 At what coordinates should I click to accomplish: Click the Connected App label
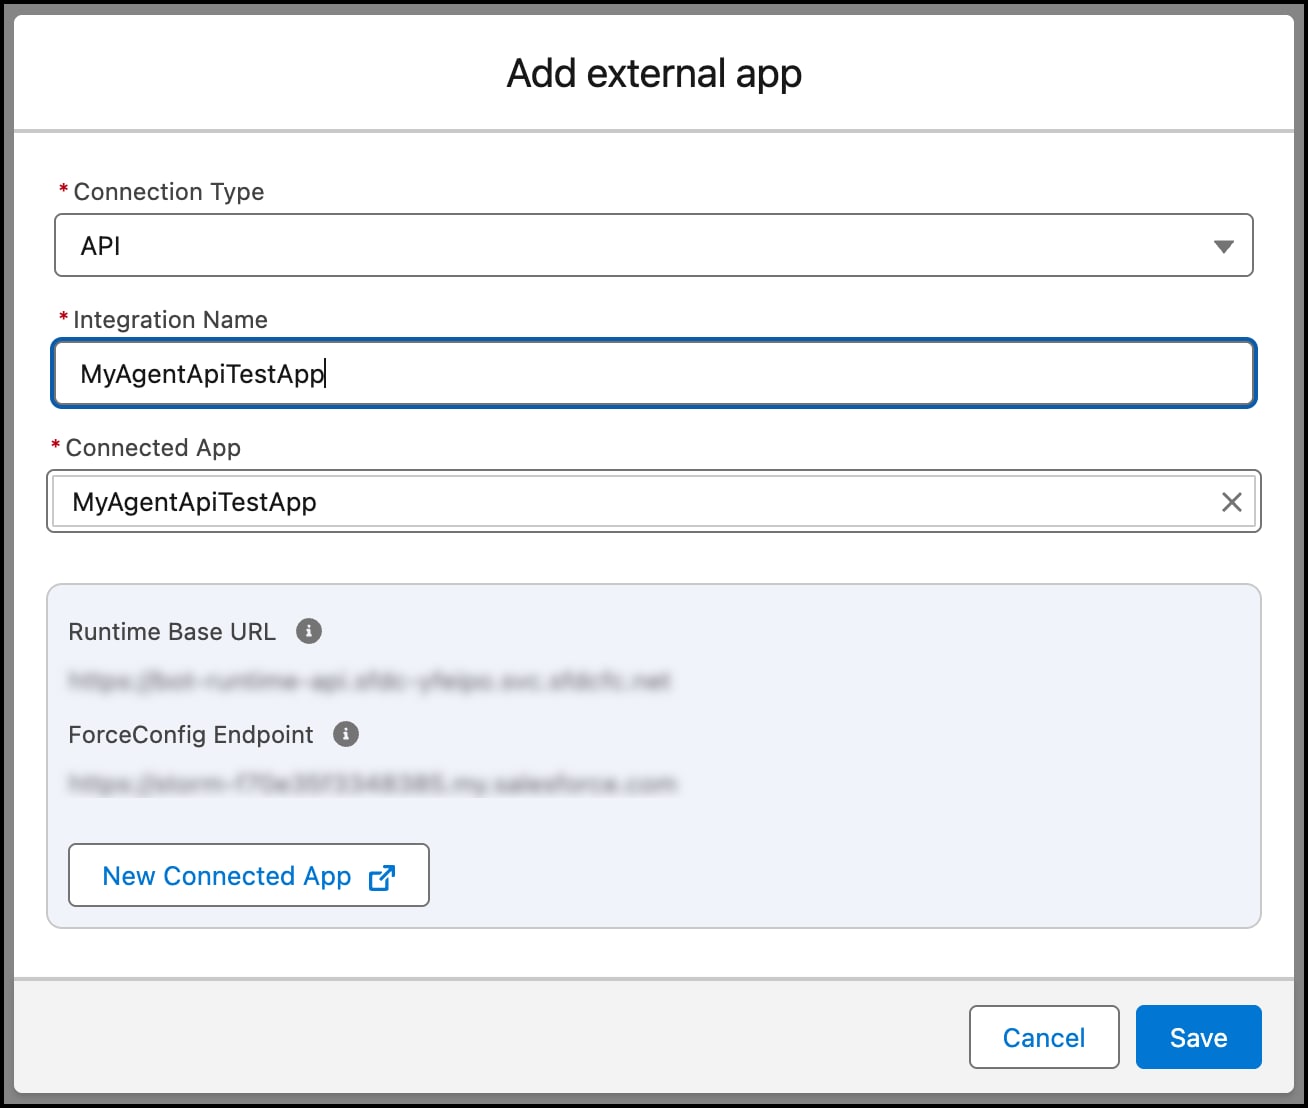[x=153, y=448]
